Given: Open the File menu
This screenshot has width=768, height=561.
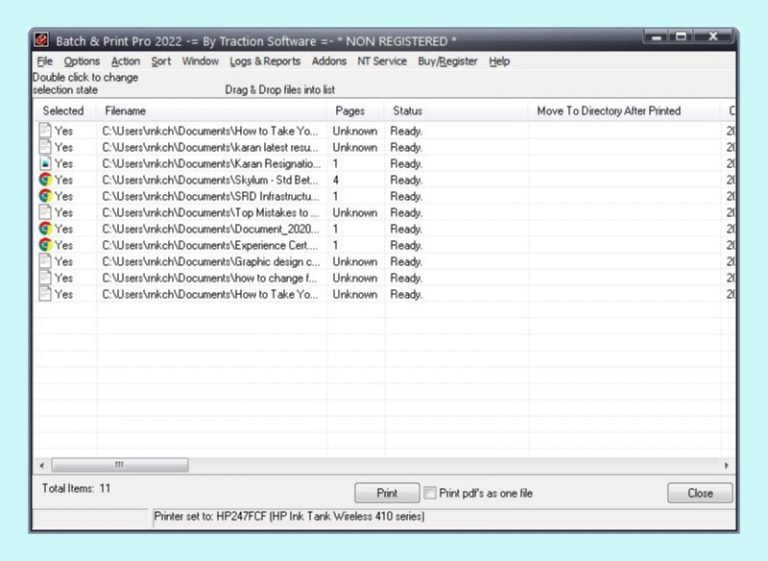Looking at the screenshot, I should click(x=45, y=61).
